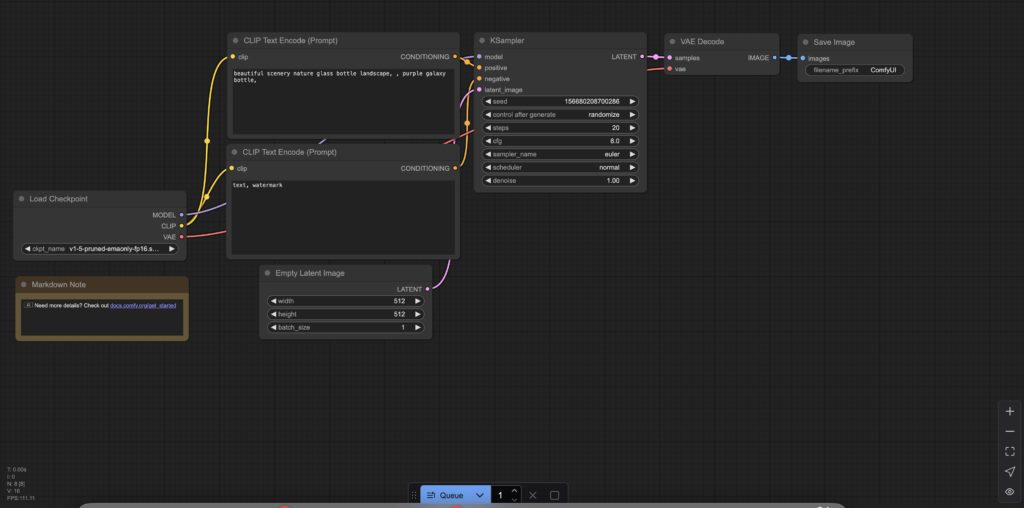
Task: Open the scheduler normal selector
Action: pos(560,167)
